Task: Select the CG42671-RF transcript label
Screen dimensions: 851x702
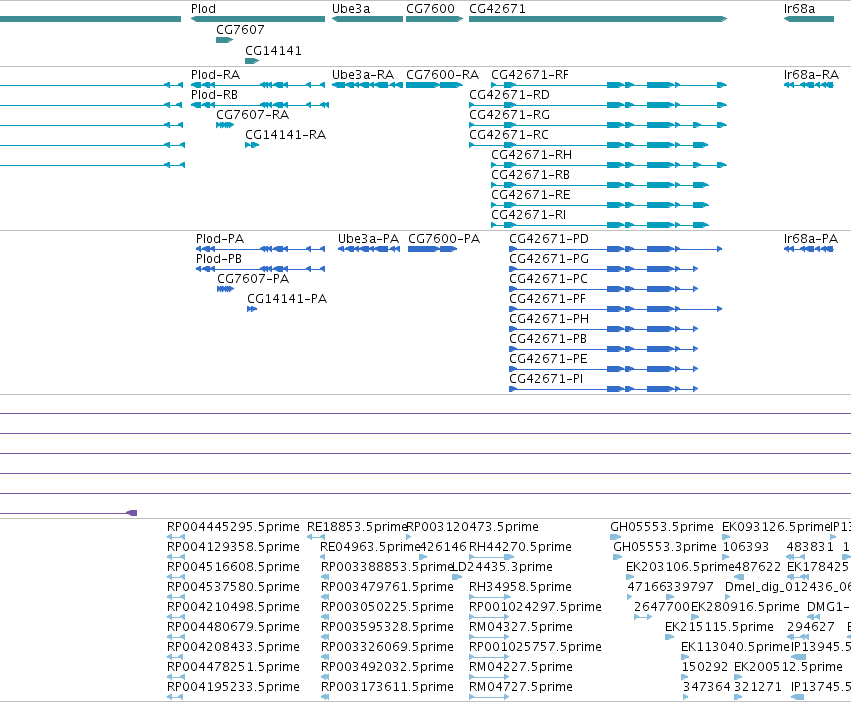Action: pos(530,75)
